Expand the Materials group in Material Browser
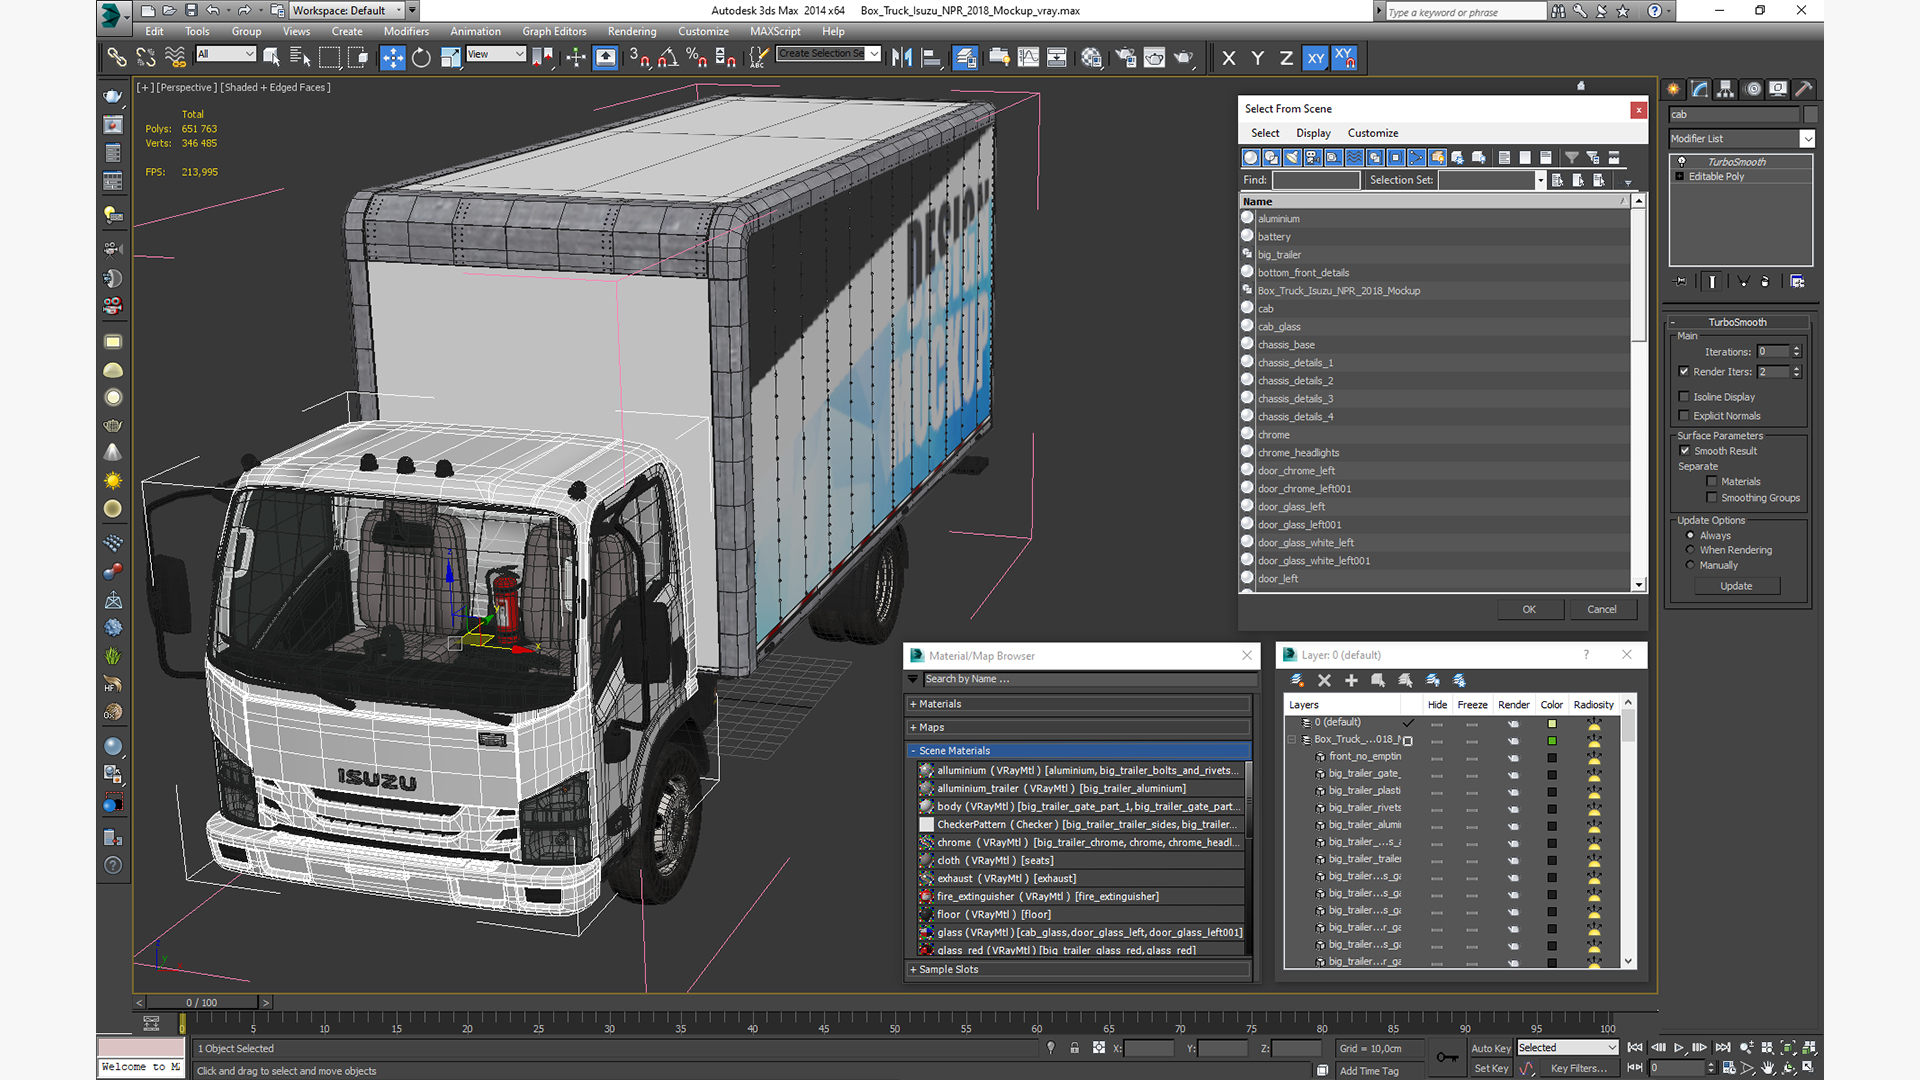 1078,704
